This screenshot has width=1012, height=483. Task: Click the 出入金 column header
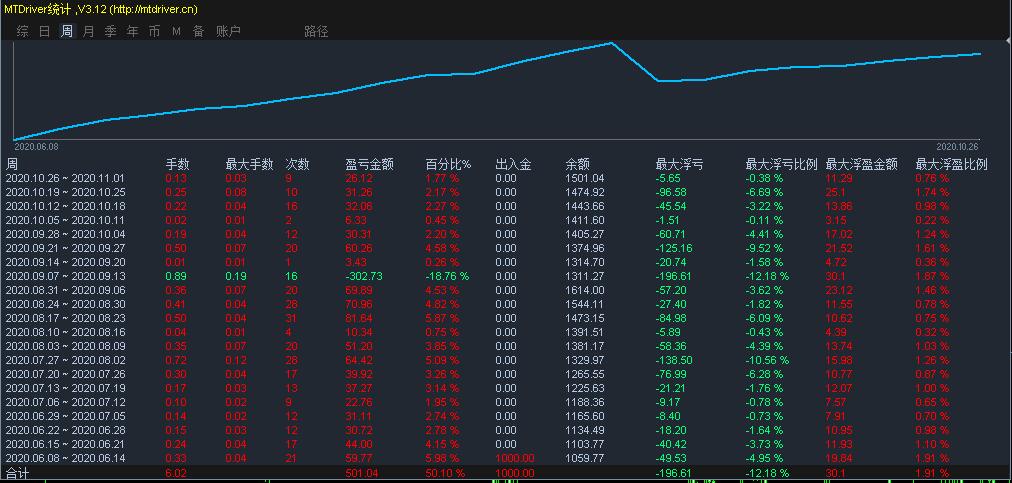(x=513, y=165)
